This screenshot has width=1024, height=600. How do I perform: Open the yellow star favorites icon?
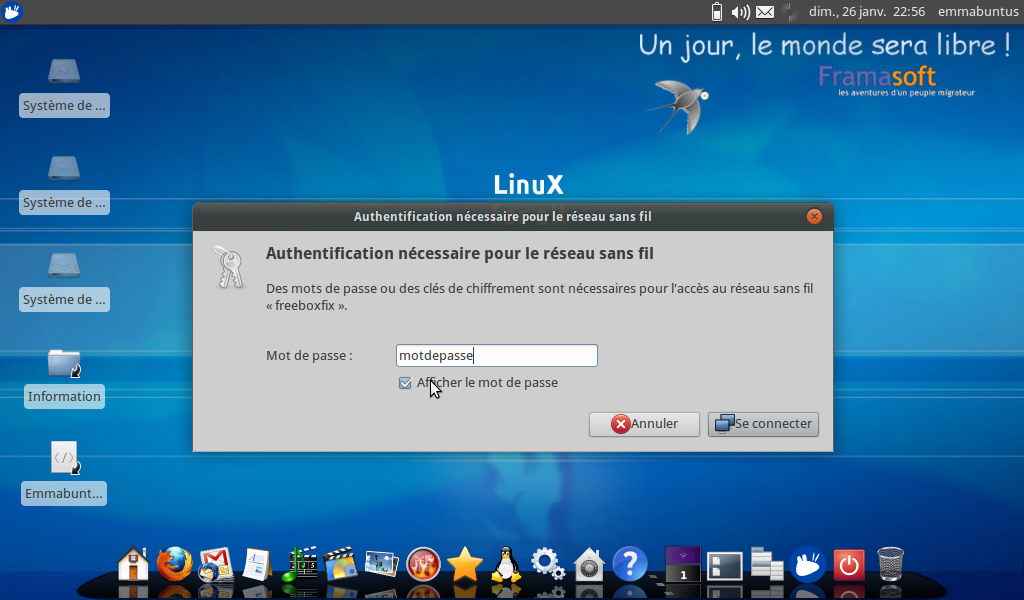tap(465, 565)
